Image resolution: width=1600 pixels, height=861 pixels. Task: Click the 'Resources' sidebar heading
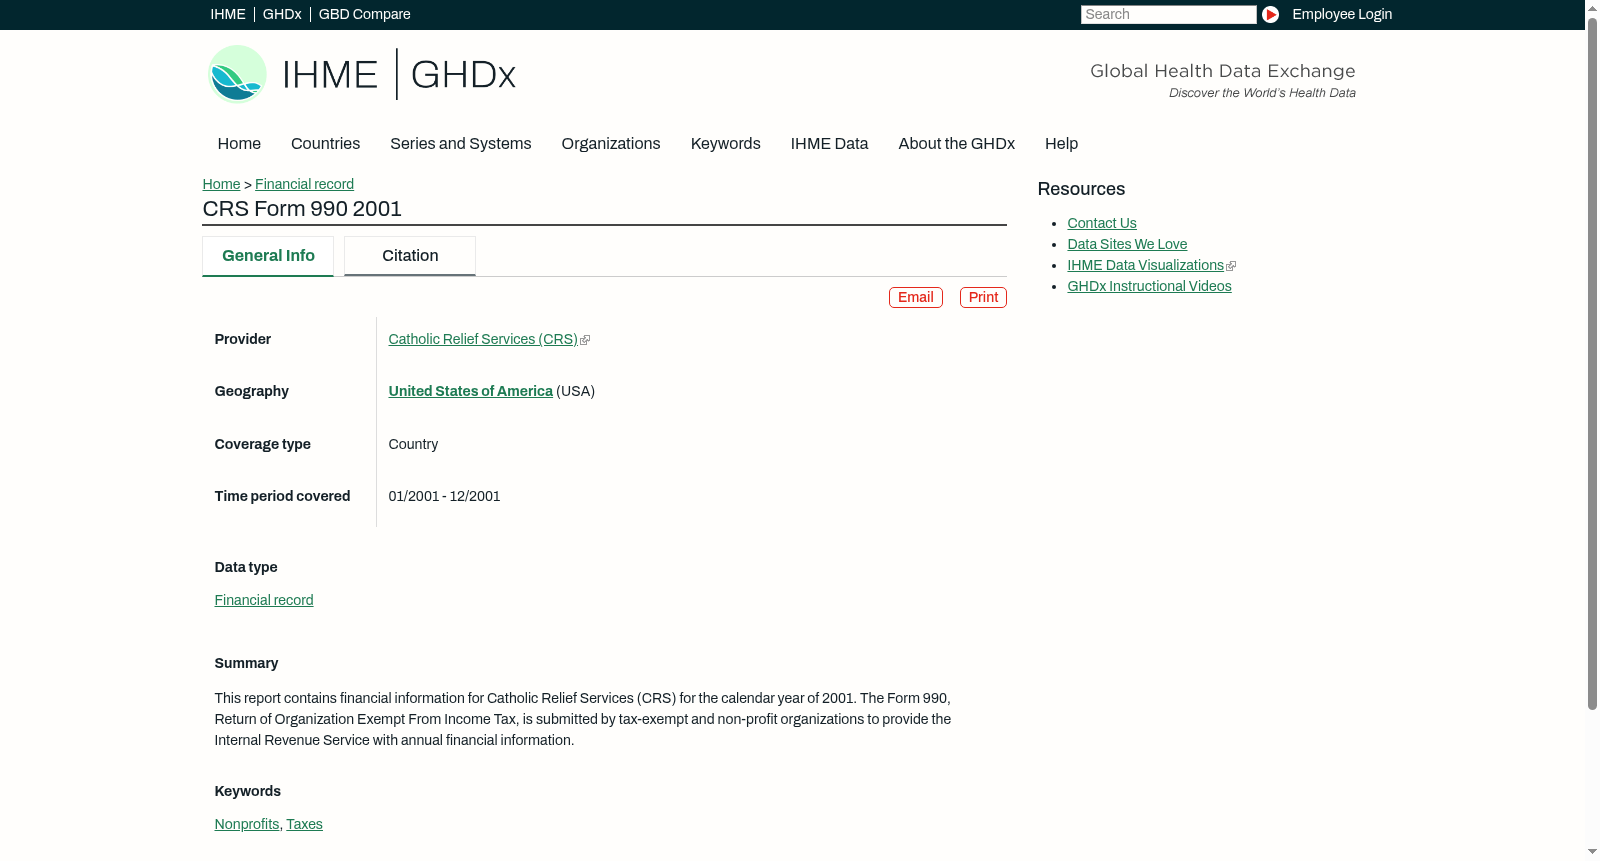pyautogui.click(x=1081, y=190)
